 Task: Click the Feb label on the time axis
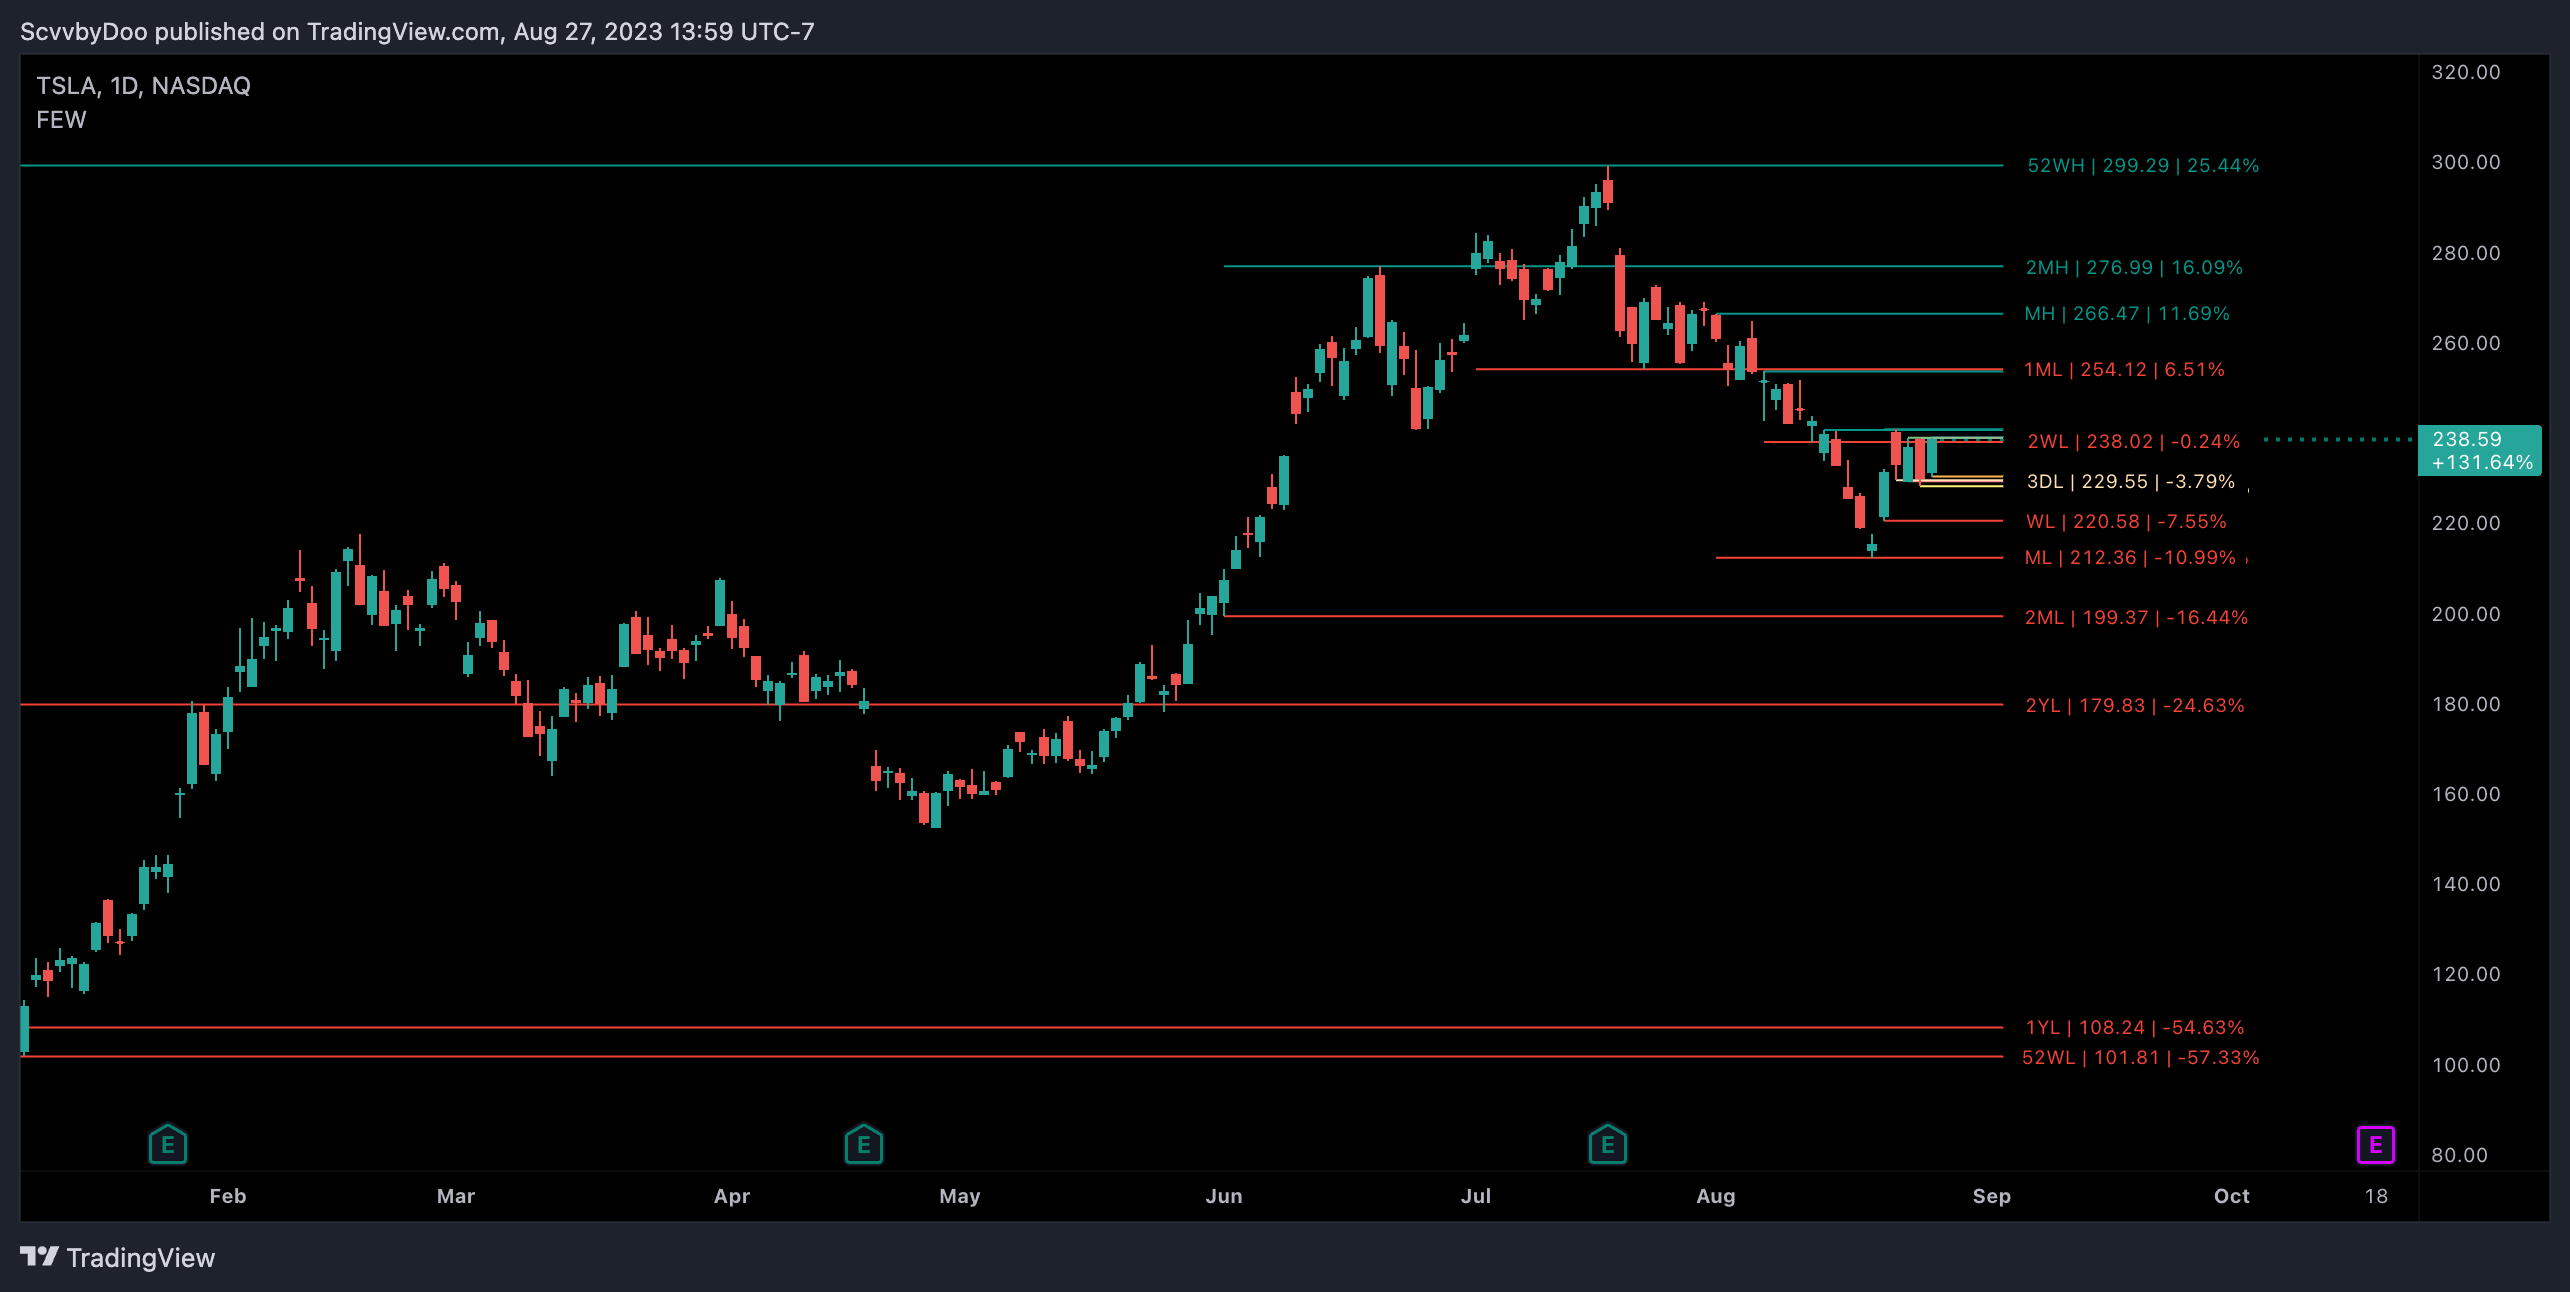[x=228, y=1196]
